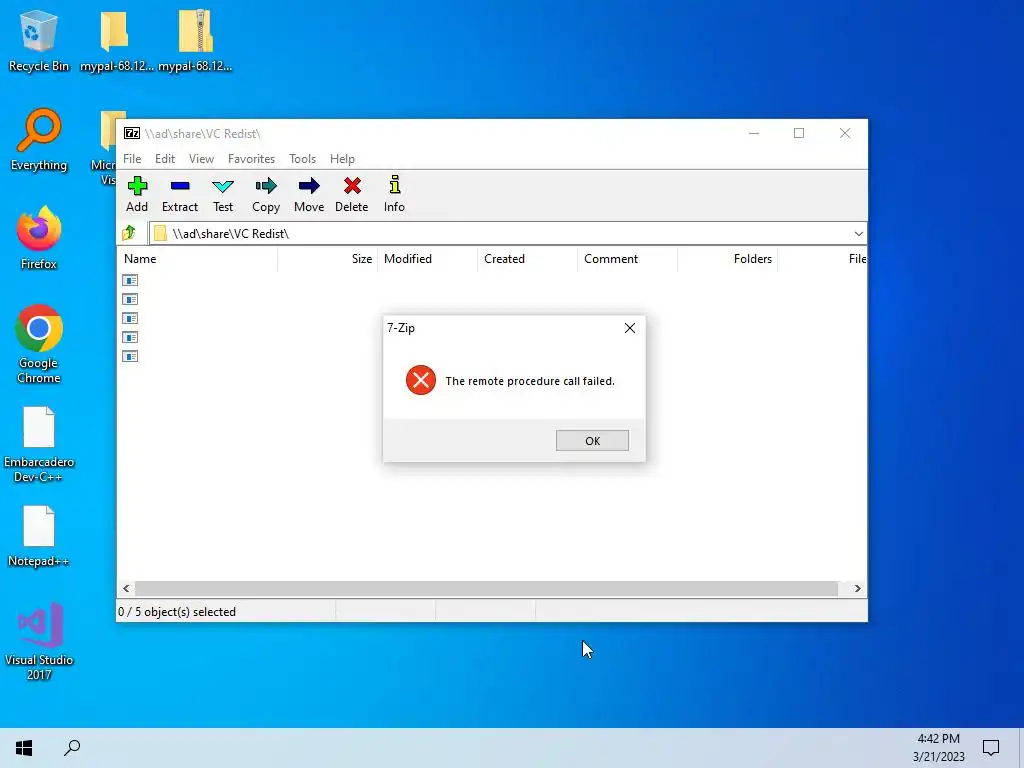Screen dimensions: 1024x768
Task: Minimize the 7-Zip file manager window
Action: (754, 133)
